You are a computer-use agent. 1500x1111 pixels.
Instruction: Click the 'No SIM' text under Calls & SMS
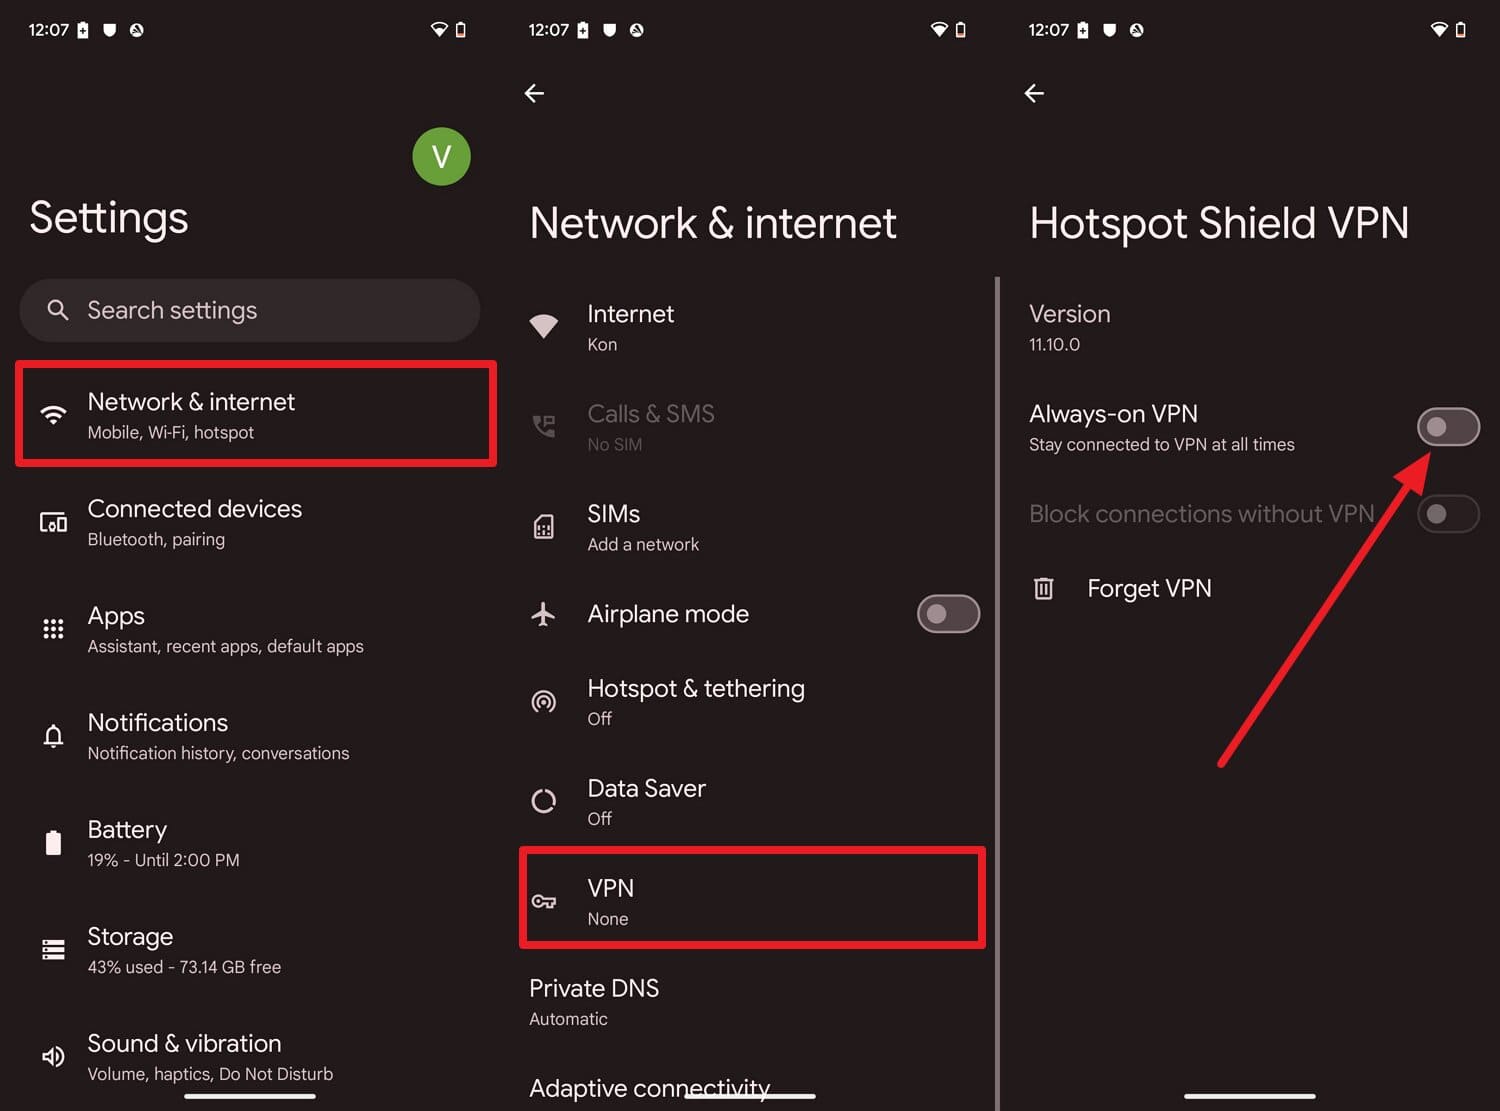click(x=615, y=444)
